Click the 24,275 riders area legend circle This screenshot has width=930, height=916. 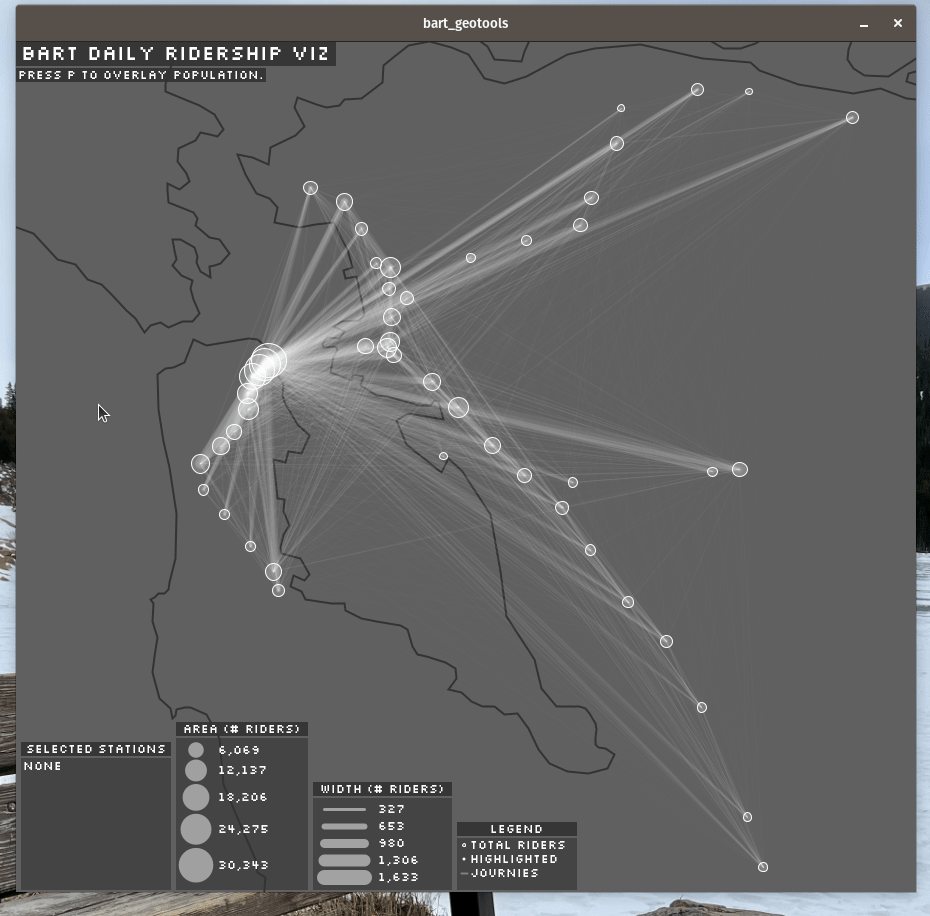click(x=196, y=829)
